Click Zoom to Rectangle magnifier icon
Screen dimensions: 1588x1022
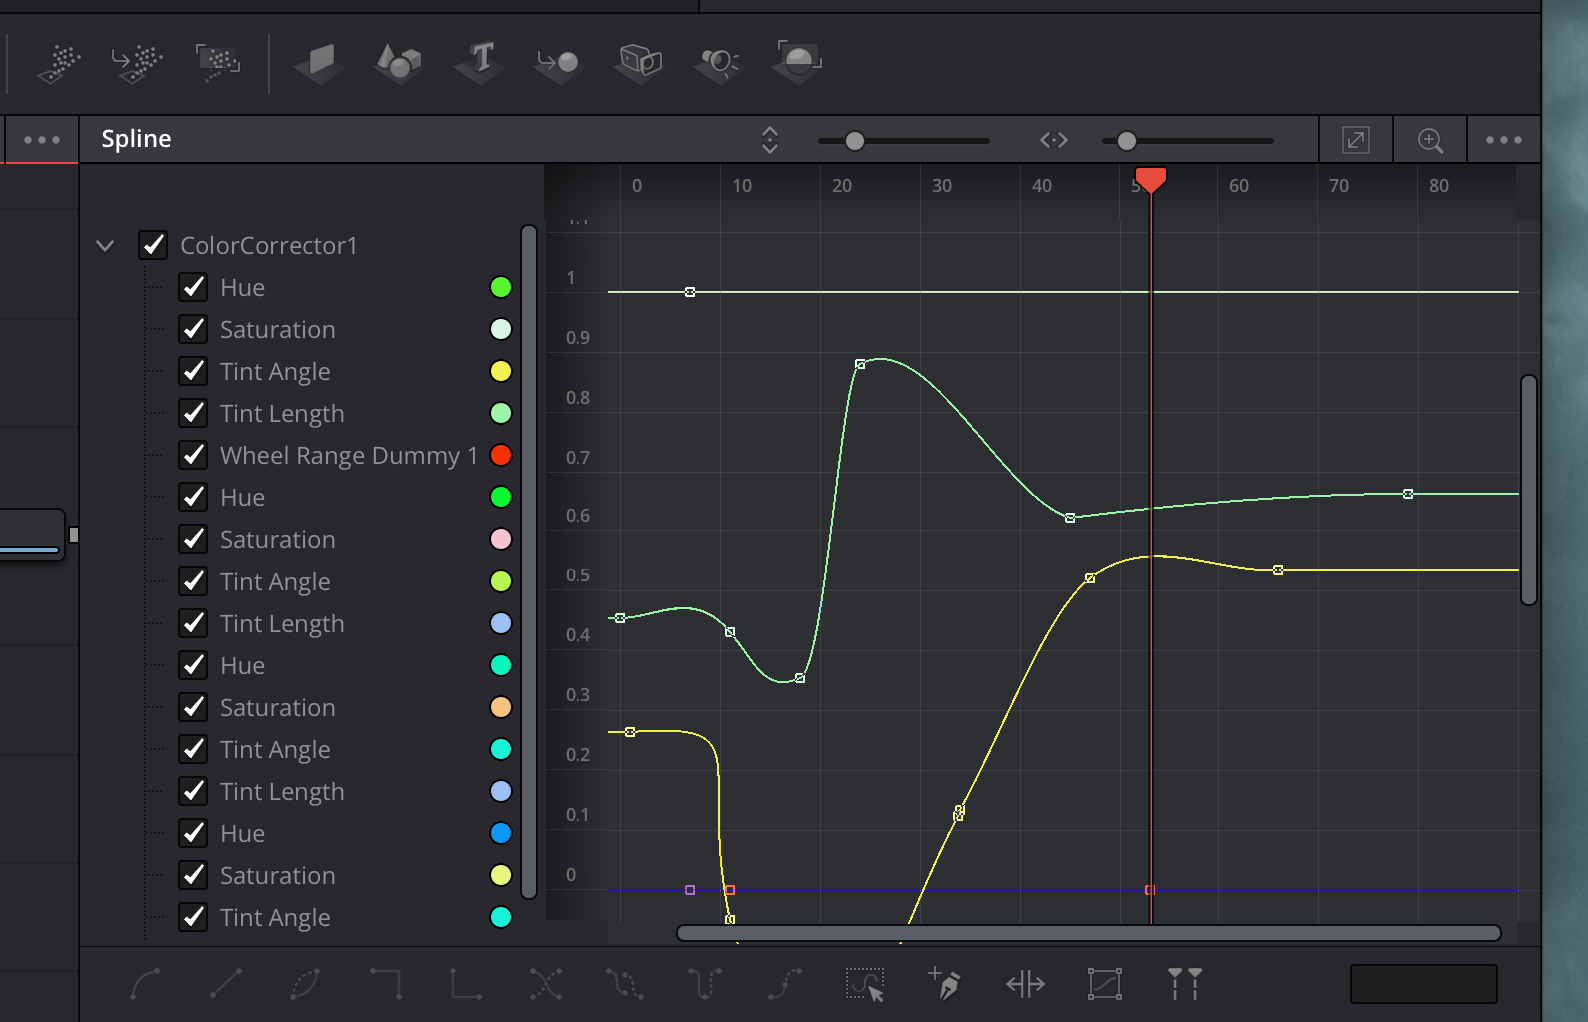[x=1431, y=140]
